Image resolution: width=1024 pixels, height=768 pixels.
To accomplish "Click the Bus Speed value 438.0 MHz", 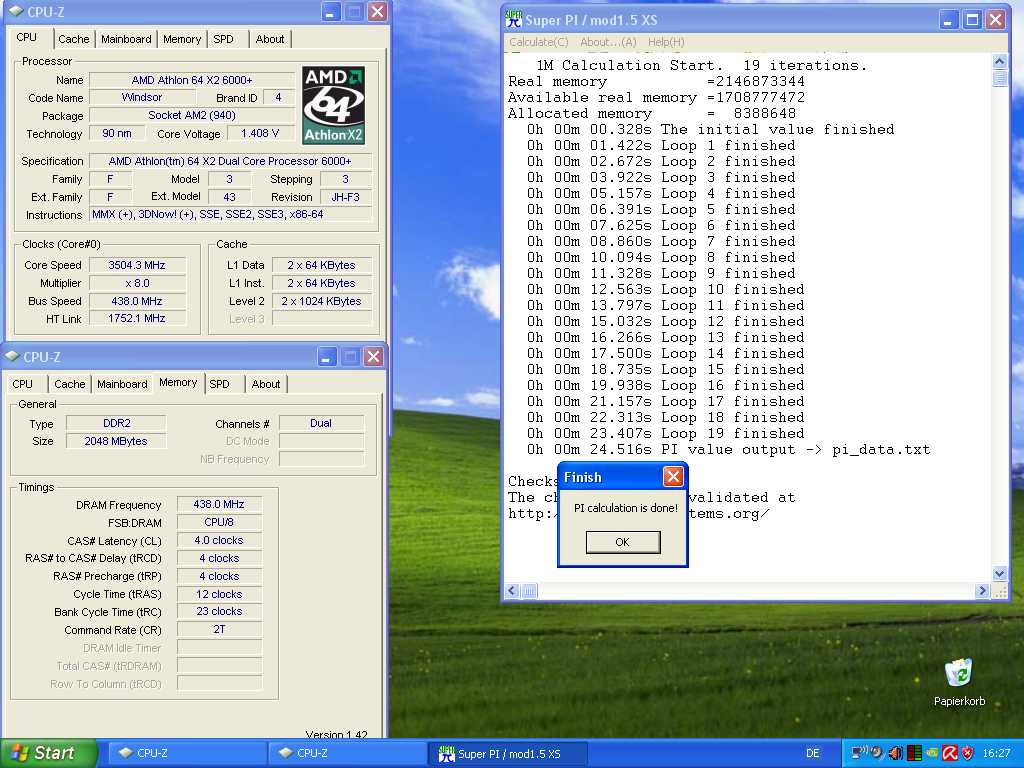I will point(137,301).
